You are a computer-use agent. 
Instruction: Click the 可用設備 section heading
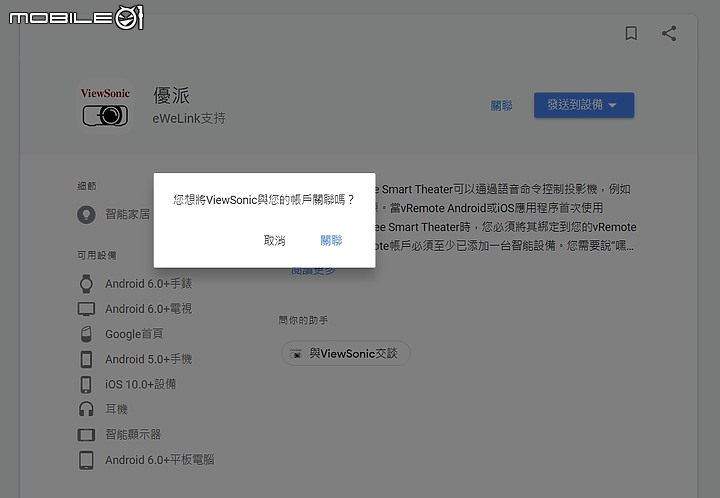(x=96, y=255)
